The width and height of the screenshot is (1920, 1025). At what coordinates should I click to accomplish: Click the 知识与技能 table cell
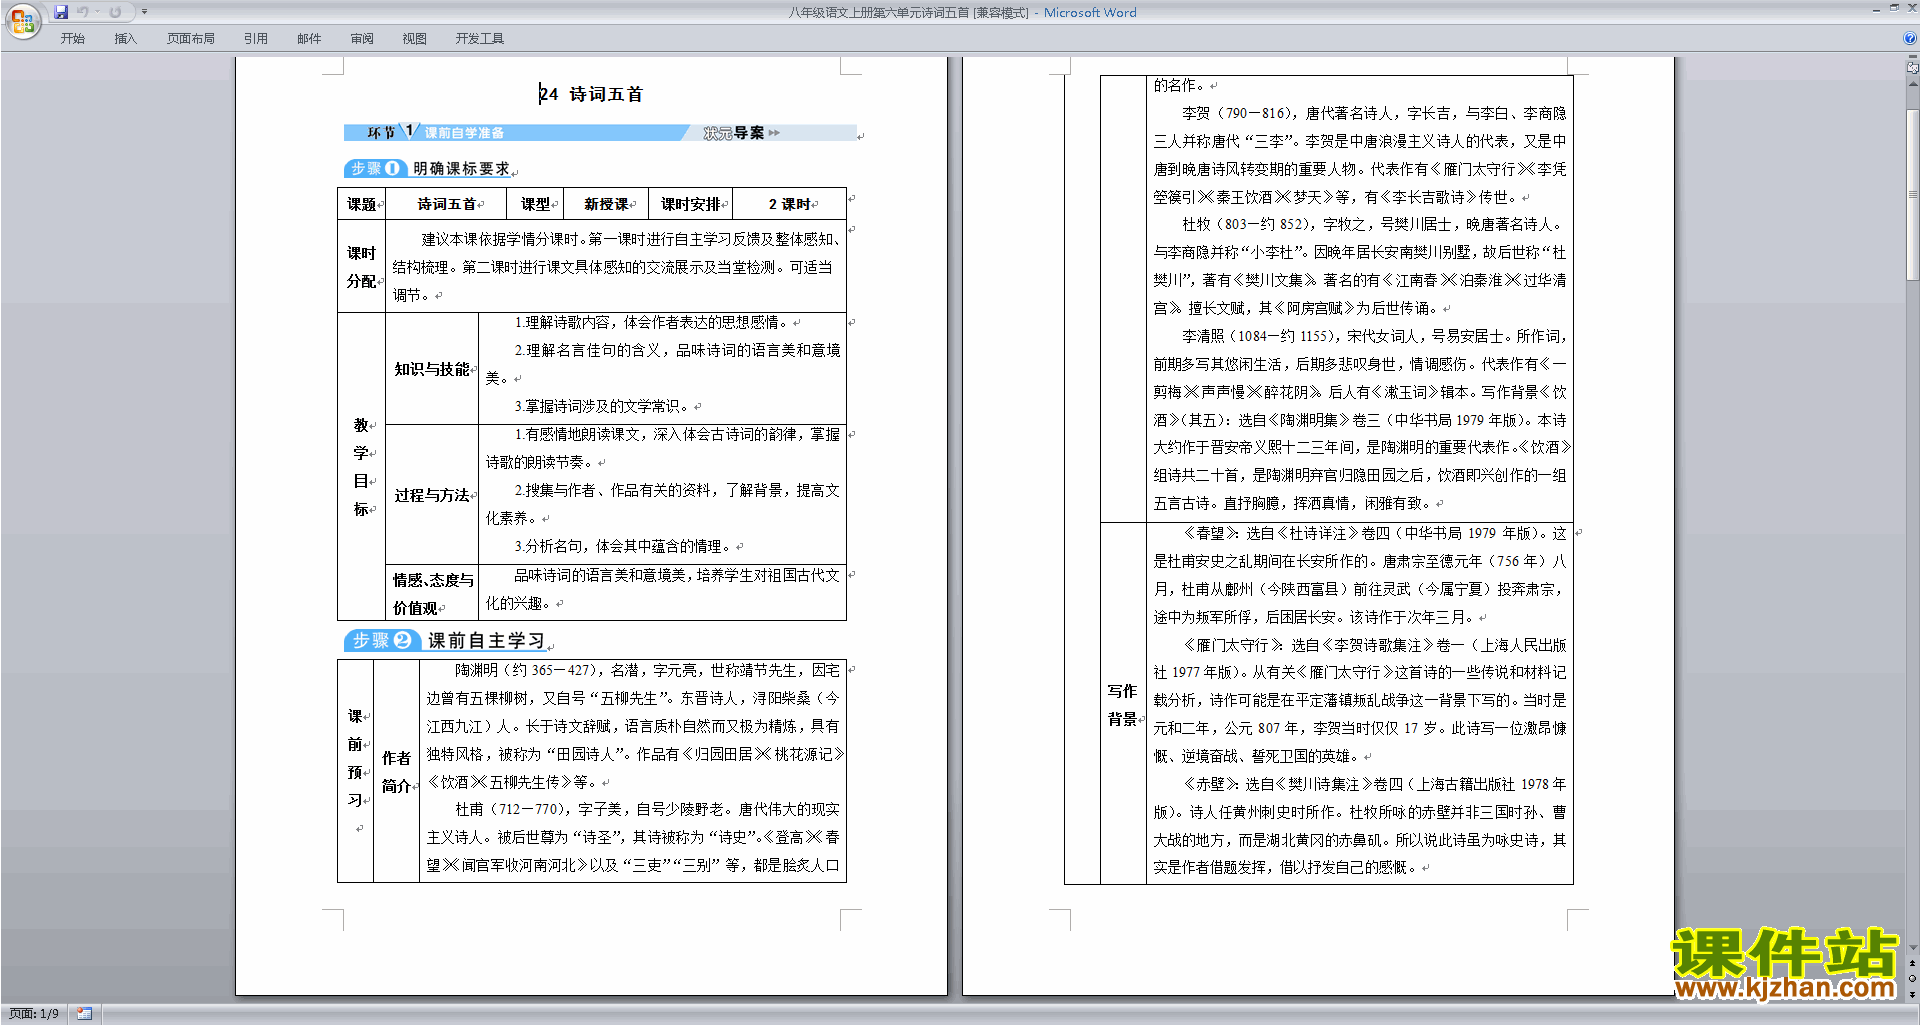[x=432, y=369]
